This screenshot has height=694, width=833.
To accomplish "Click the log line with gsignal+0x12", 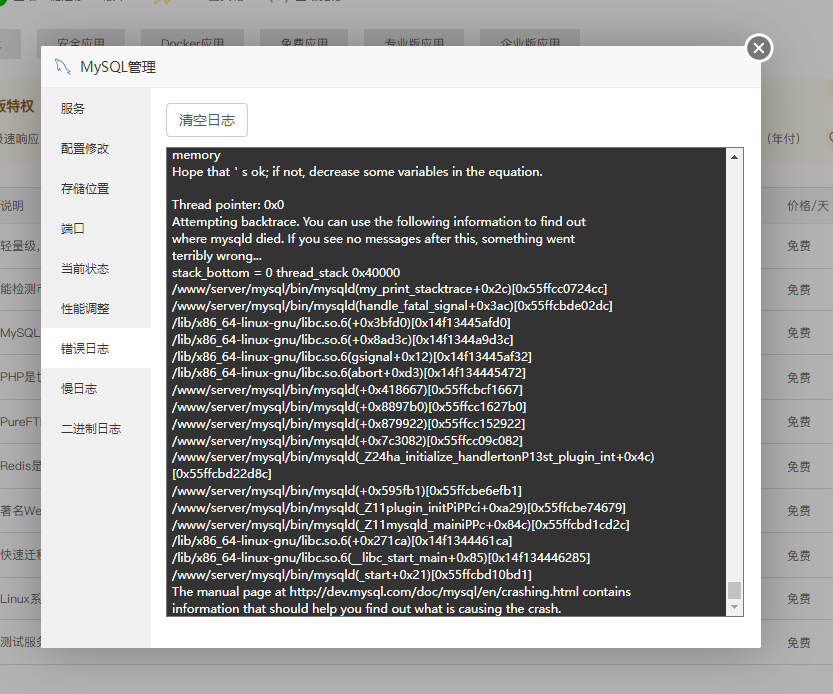I will pyautogui.click(x=352, y=357).
